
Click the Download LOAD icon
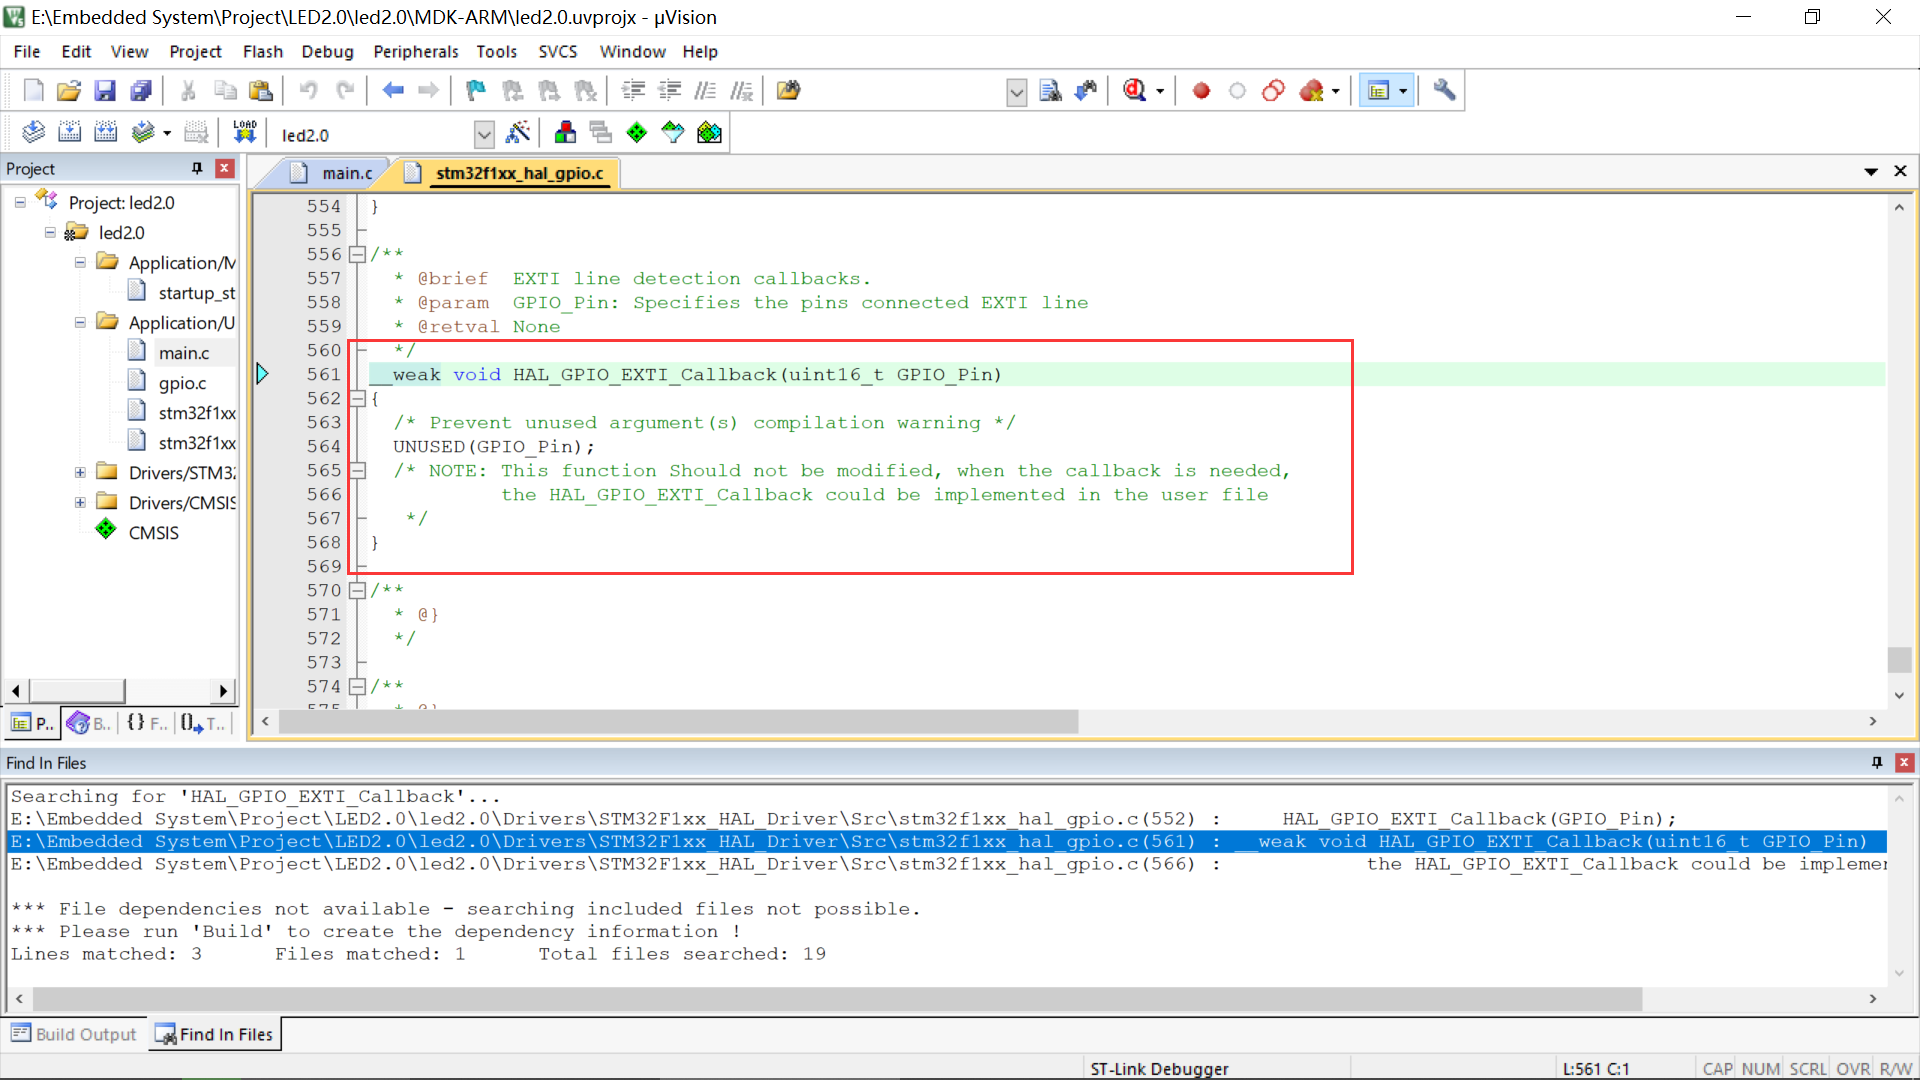point(244,132)
